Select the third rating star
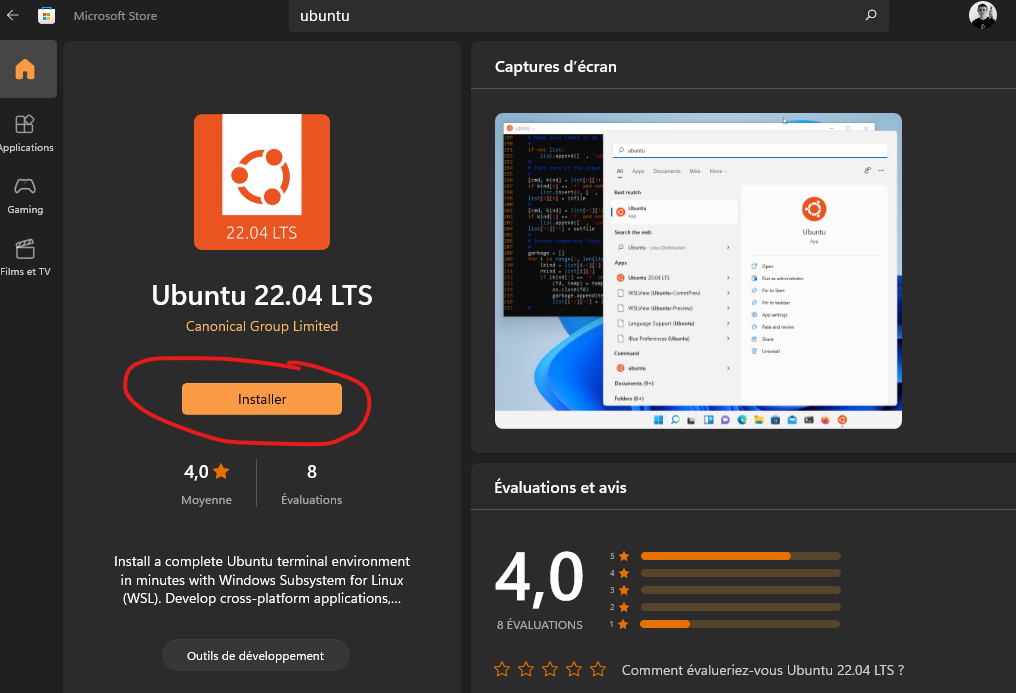This screenshot has height=693, width=1016. 550,669
